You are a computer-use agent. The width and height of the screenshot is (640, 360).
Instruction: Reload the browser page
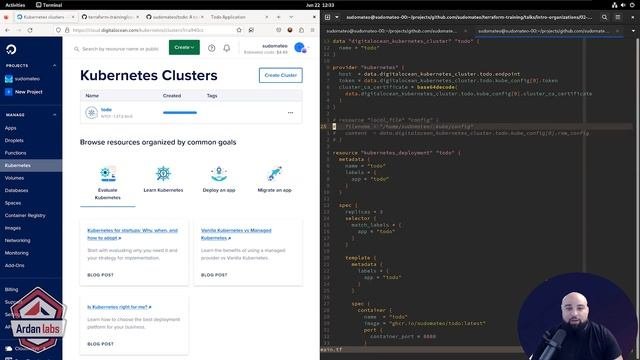[30, 30]
